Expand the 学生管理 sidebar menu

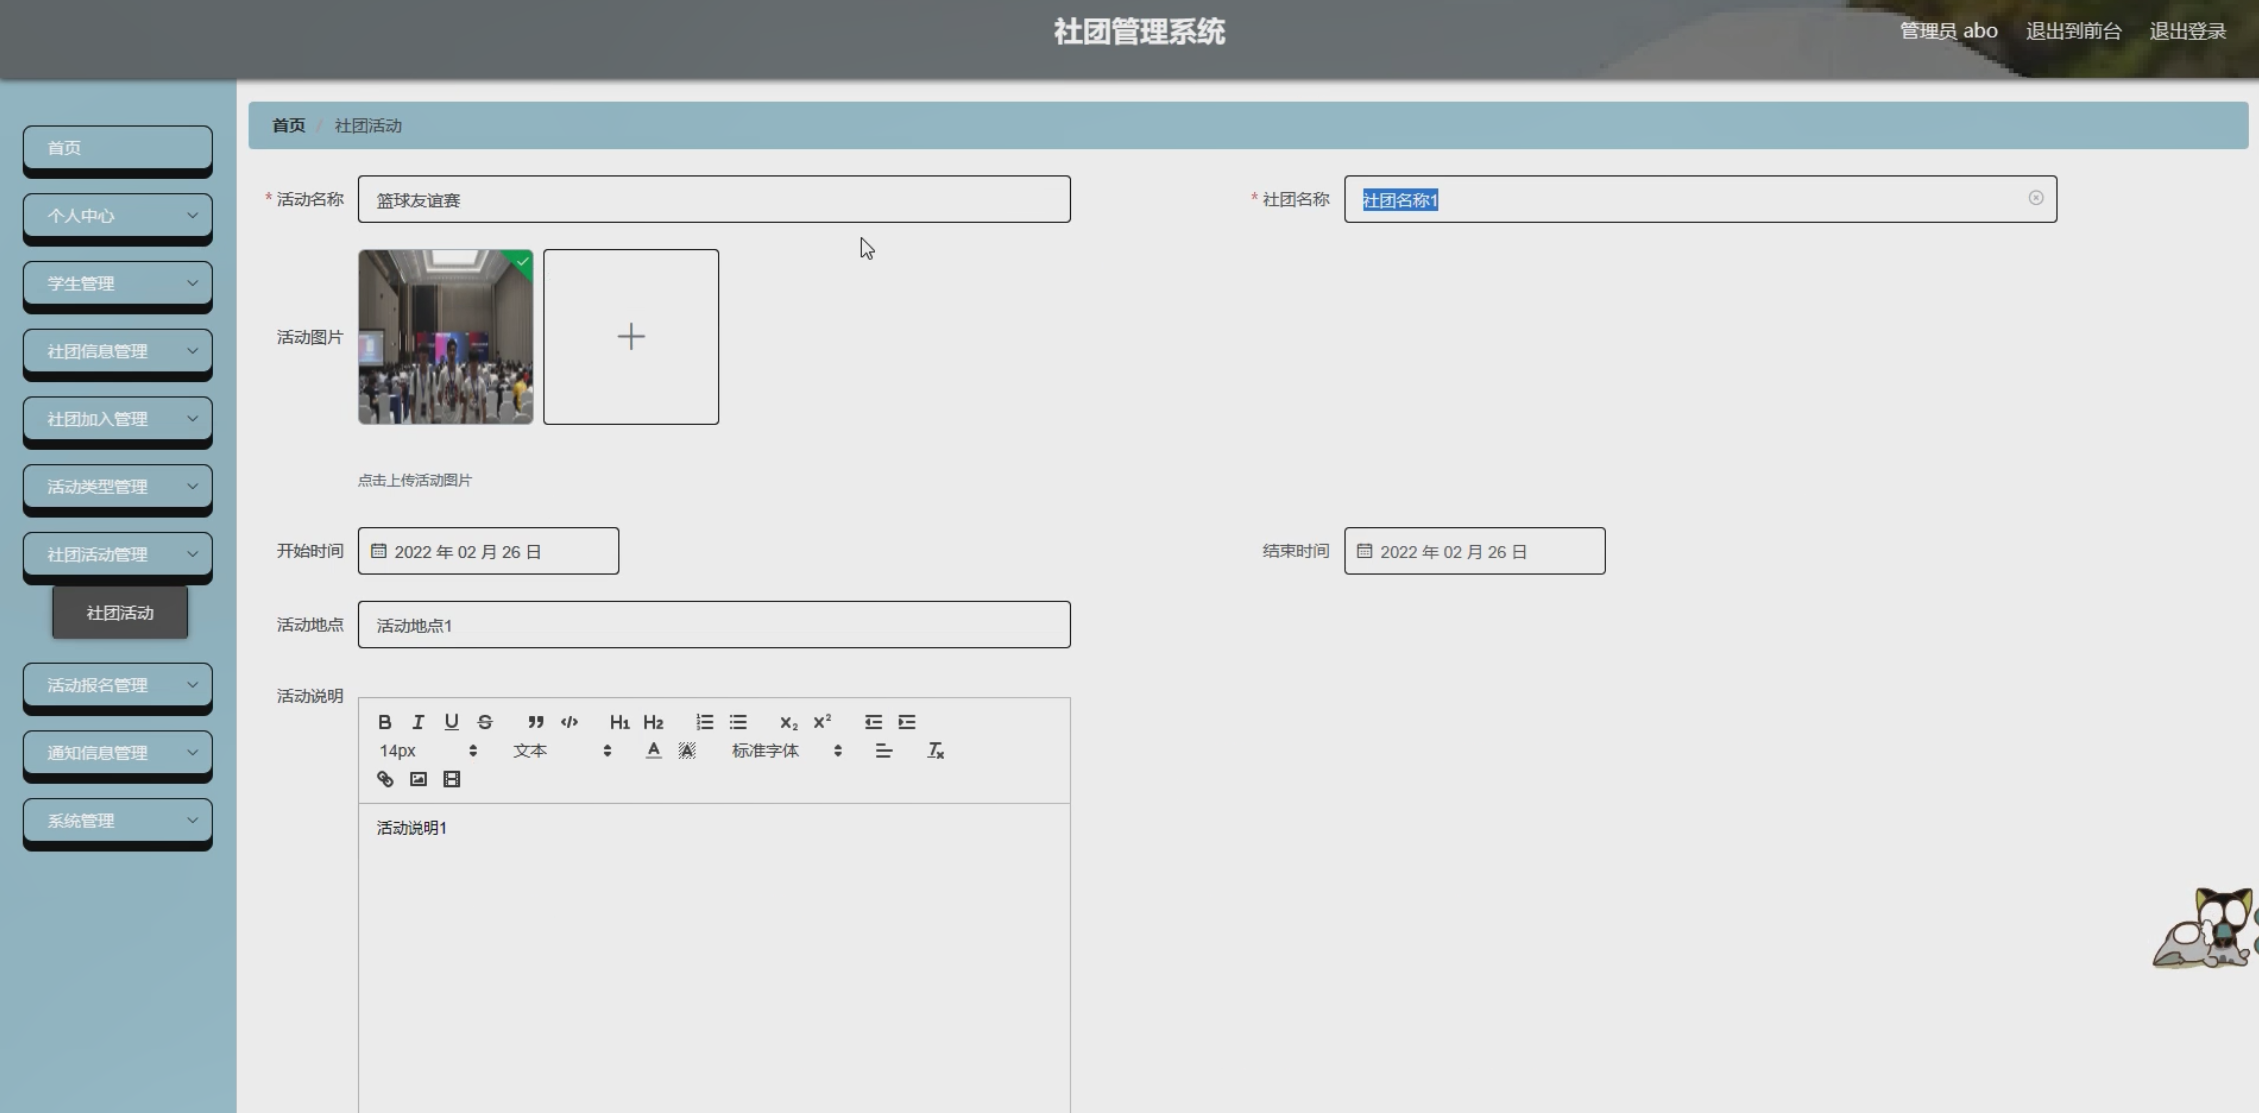(x=118, y=284)
